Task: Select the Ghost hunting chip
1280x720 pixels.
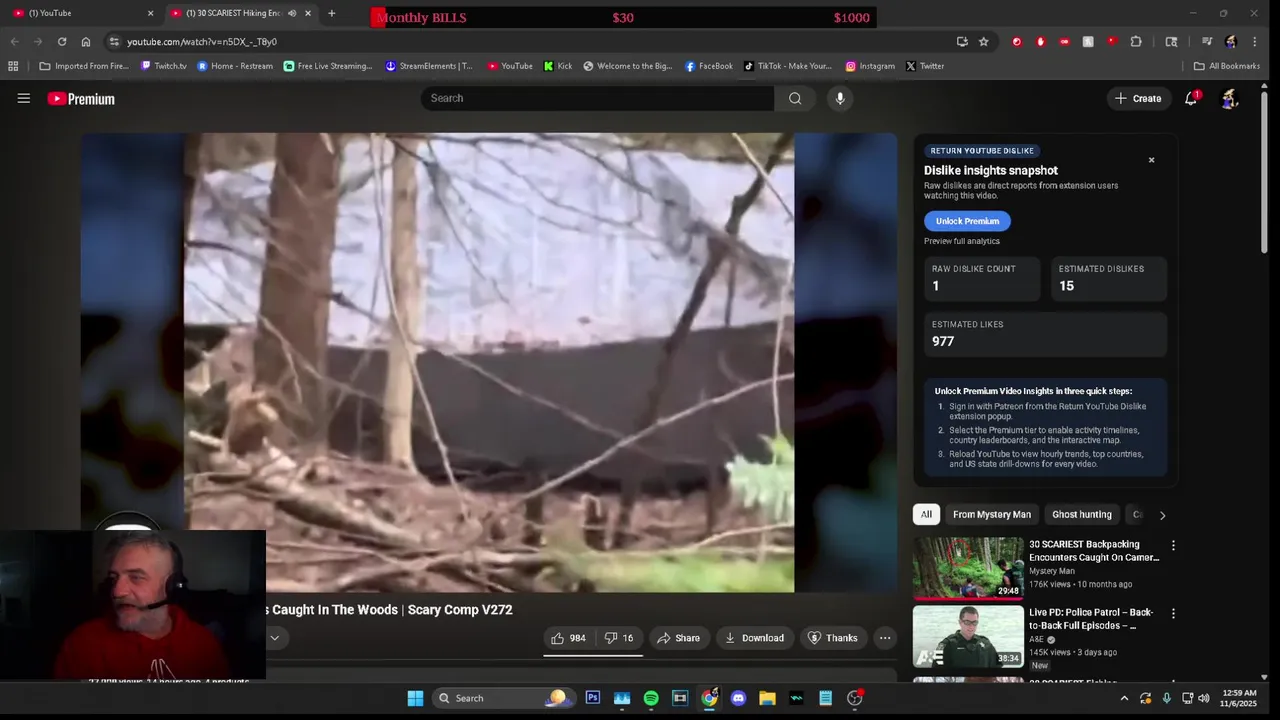Action: [x=1081, y=515]
